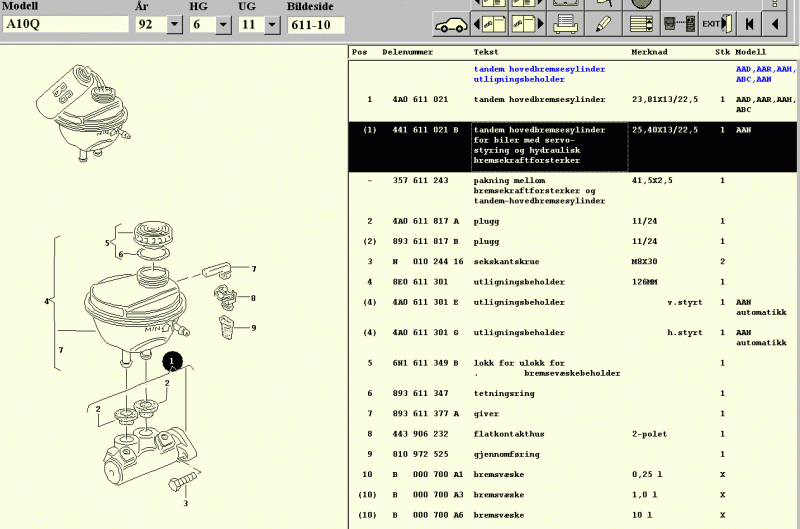
Task: Click the car vehicle selection icon
Action: 451,23
